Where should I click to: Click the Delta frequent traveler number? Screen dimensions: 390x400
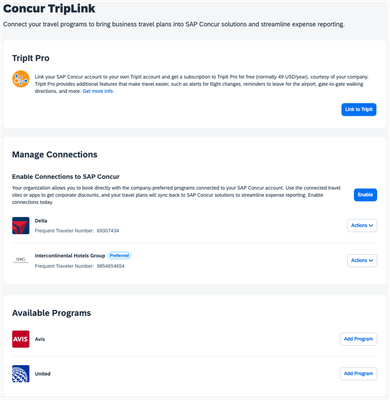pyautogui.click(x=108, y=231)
